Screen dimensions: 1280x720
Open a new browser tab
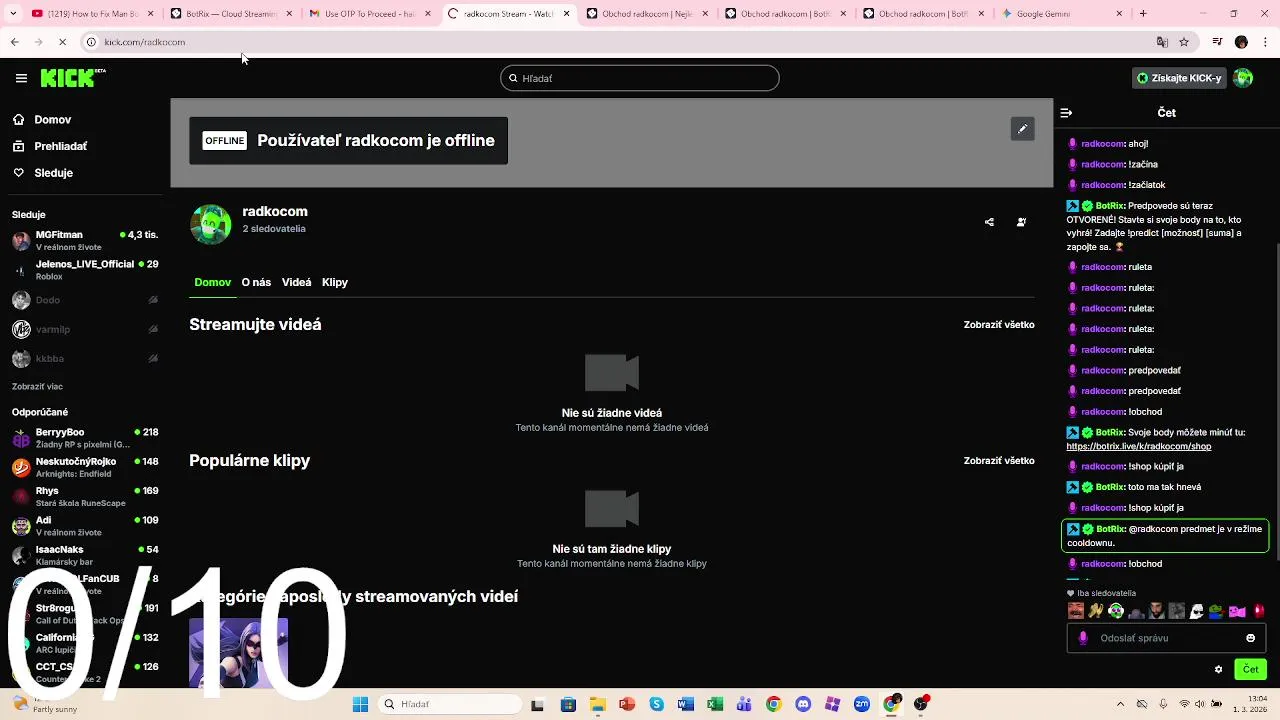(1143, 14)
